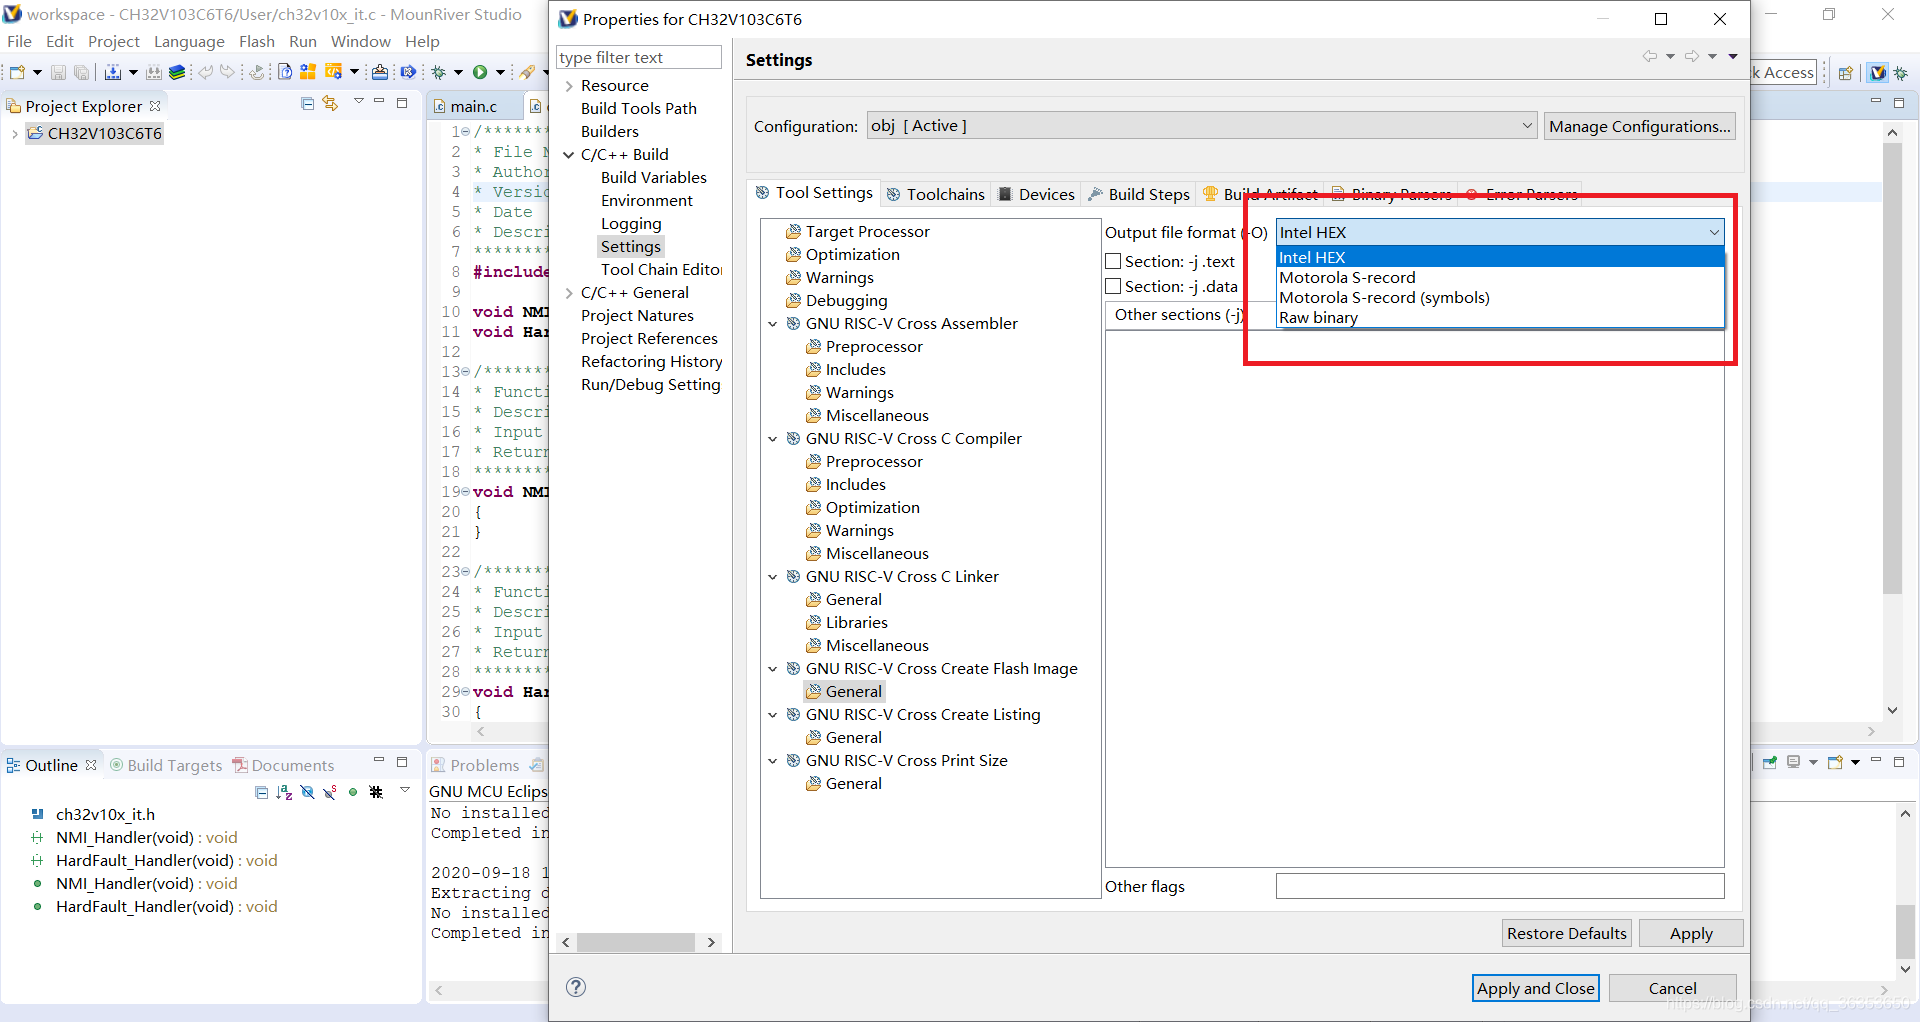Click the Save All toolbar icon
The height and width of the screenshot is (1022, 1920).
pos(82,72)
